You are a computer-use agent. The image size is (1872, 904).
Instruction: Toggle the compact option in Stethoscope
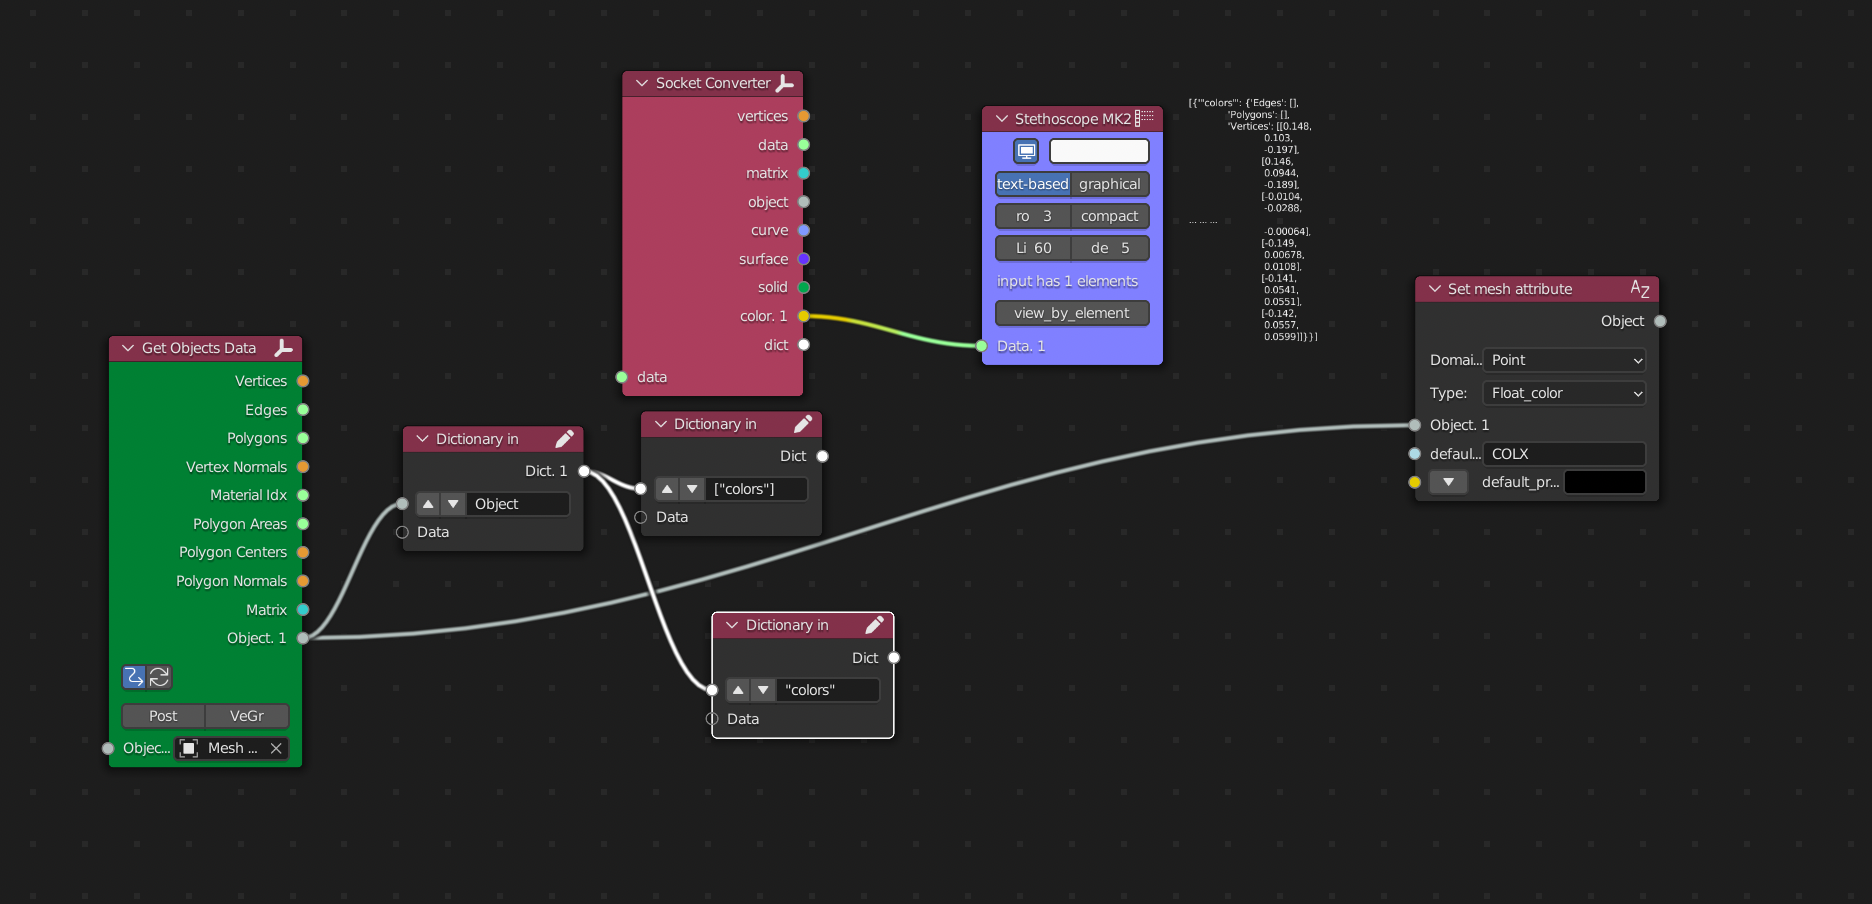pos(1110,216)
